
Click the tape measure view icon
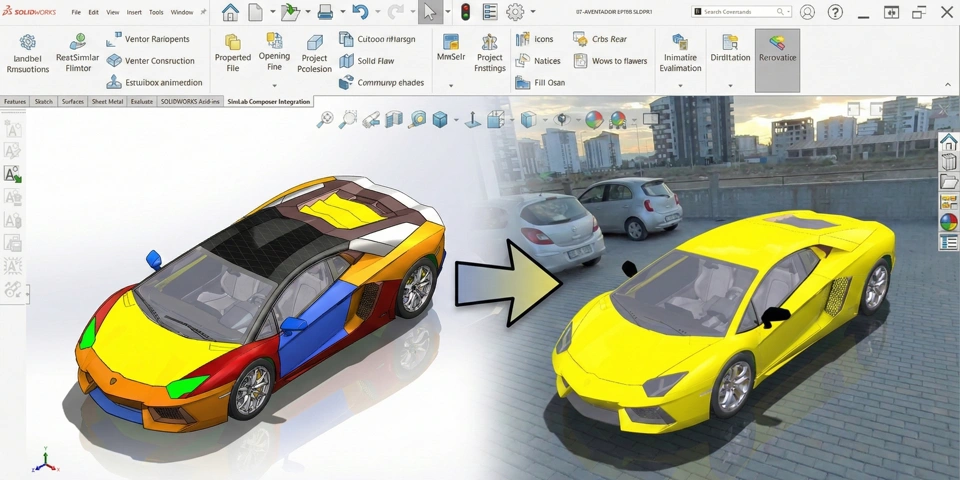(418, 119)
